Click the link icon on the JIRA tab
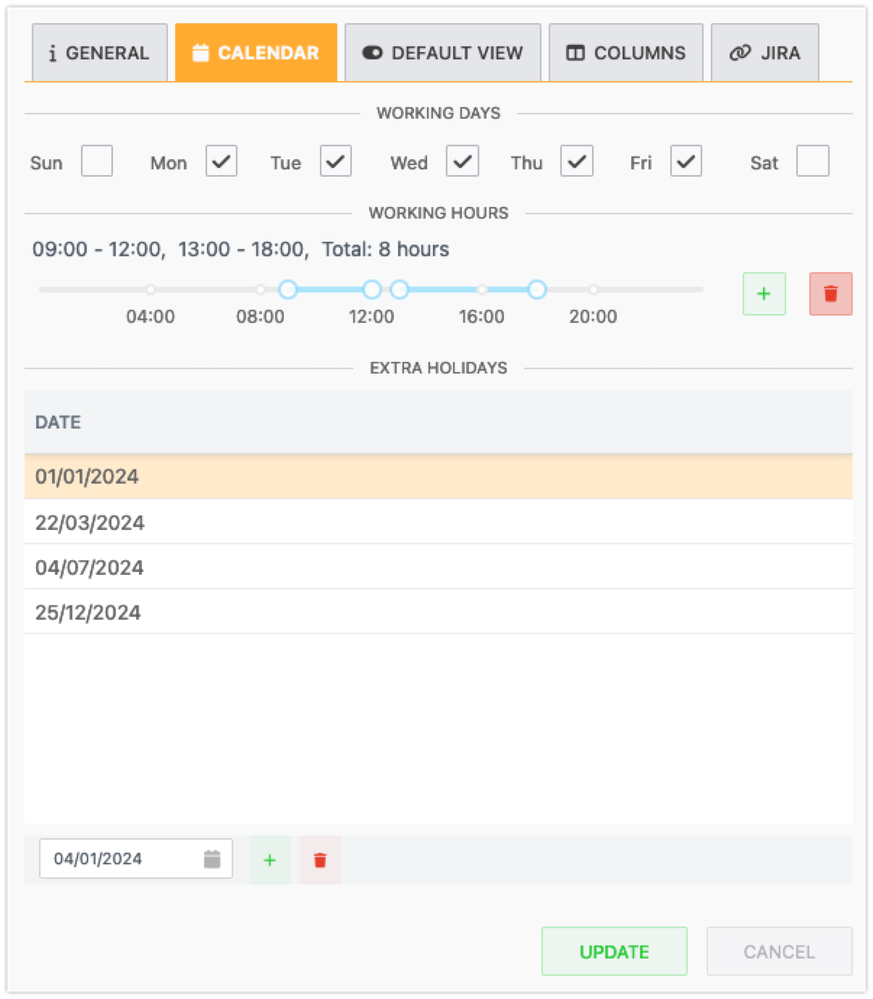The image size is (873, 999). click(738, 52)
